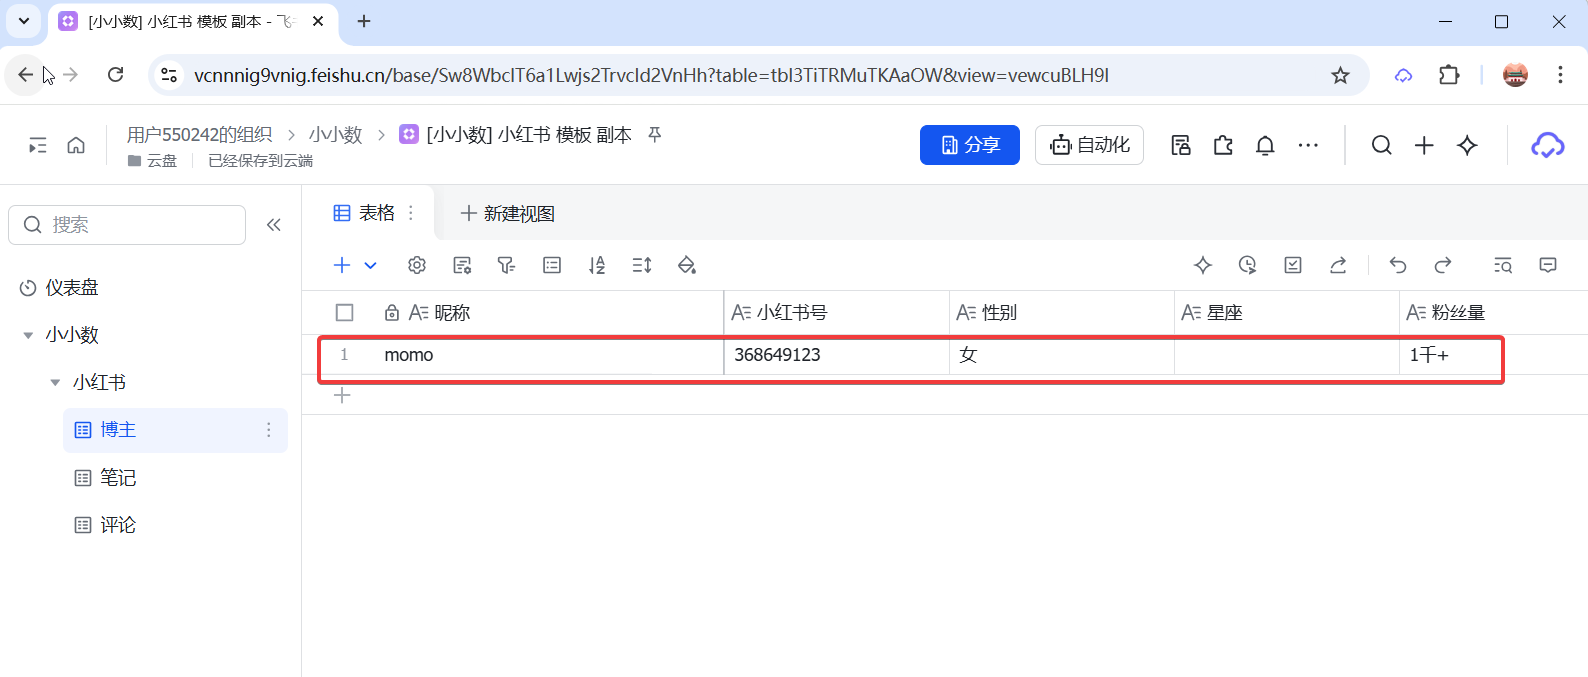
Task: Redo the last action
Action: (1443, 265)
